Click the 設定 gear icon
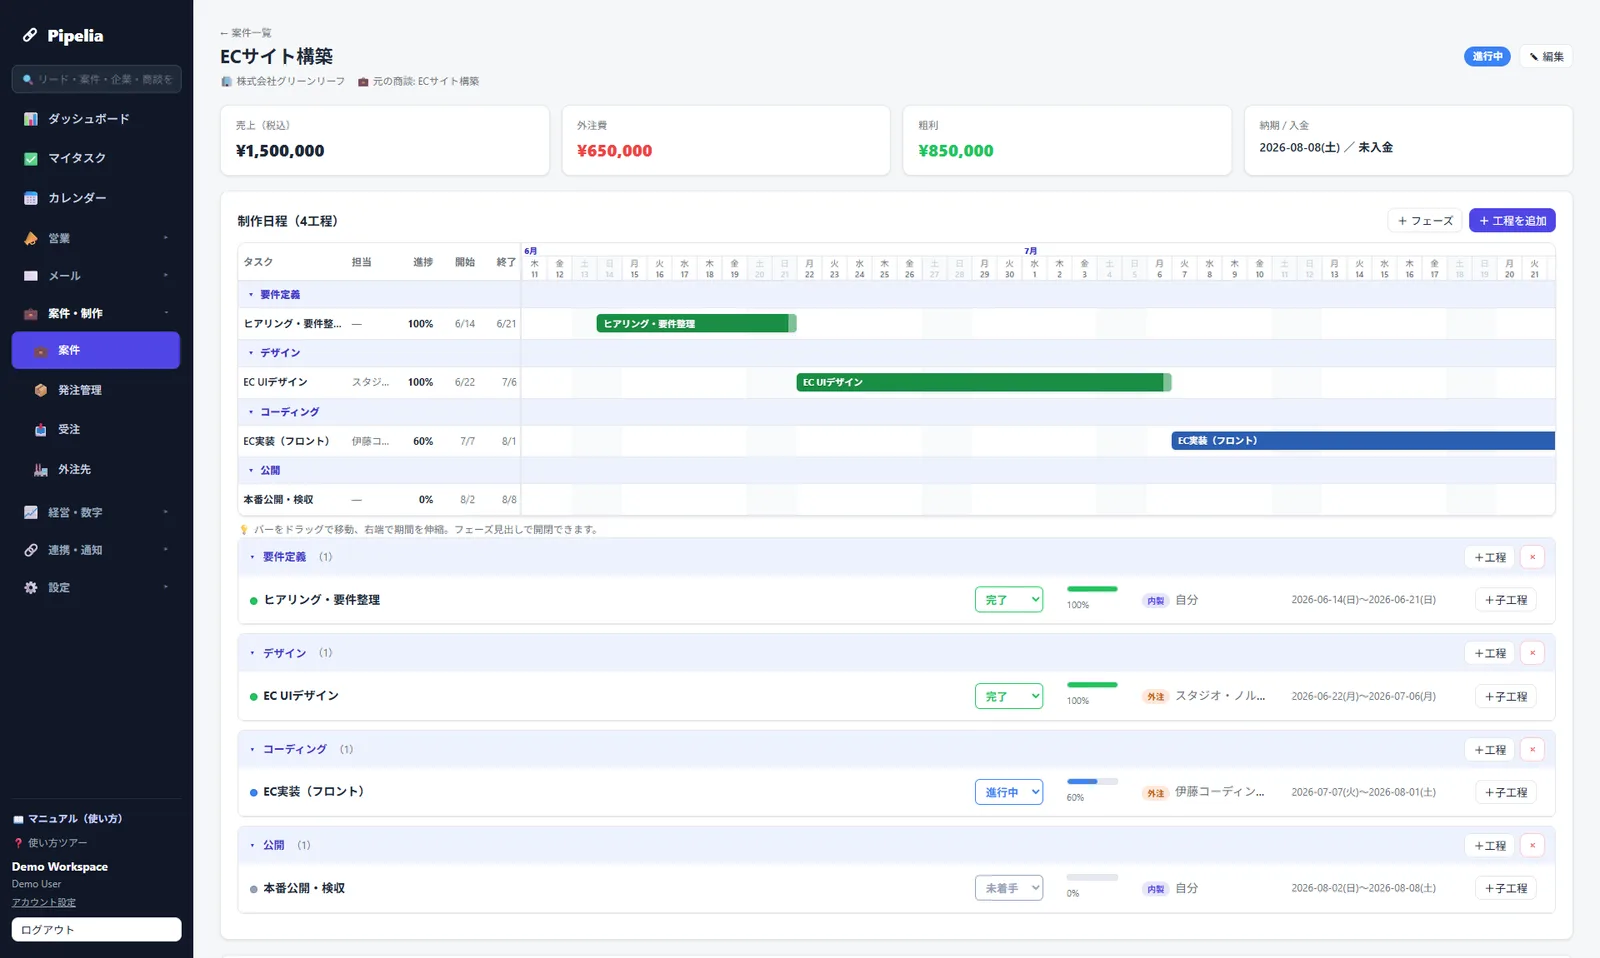This screenshot has width=1600, height=958. click(31, 588)
